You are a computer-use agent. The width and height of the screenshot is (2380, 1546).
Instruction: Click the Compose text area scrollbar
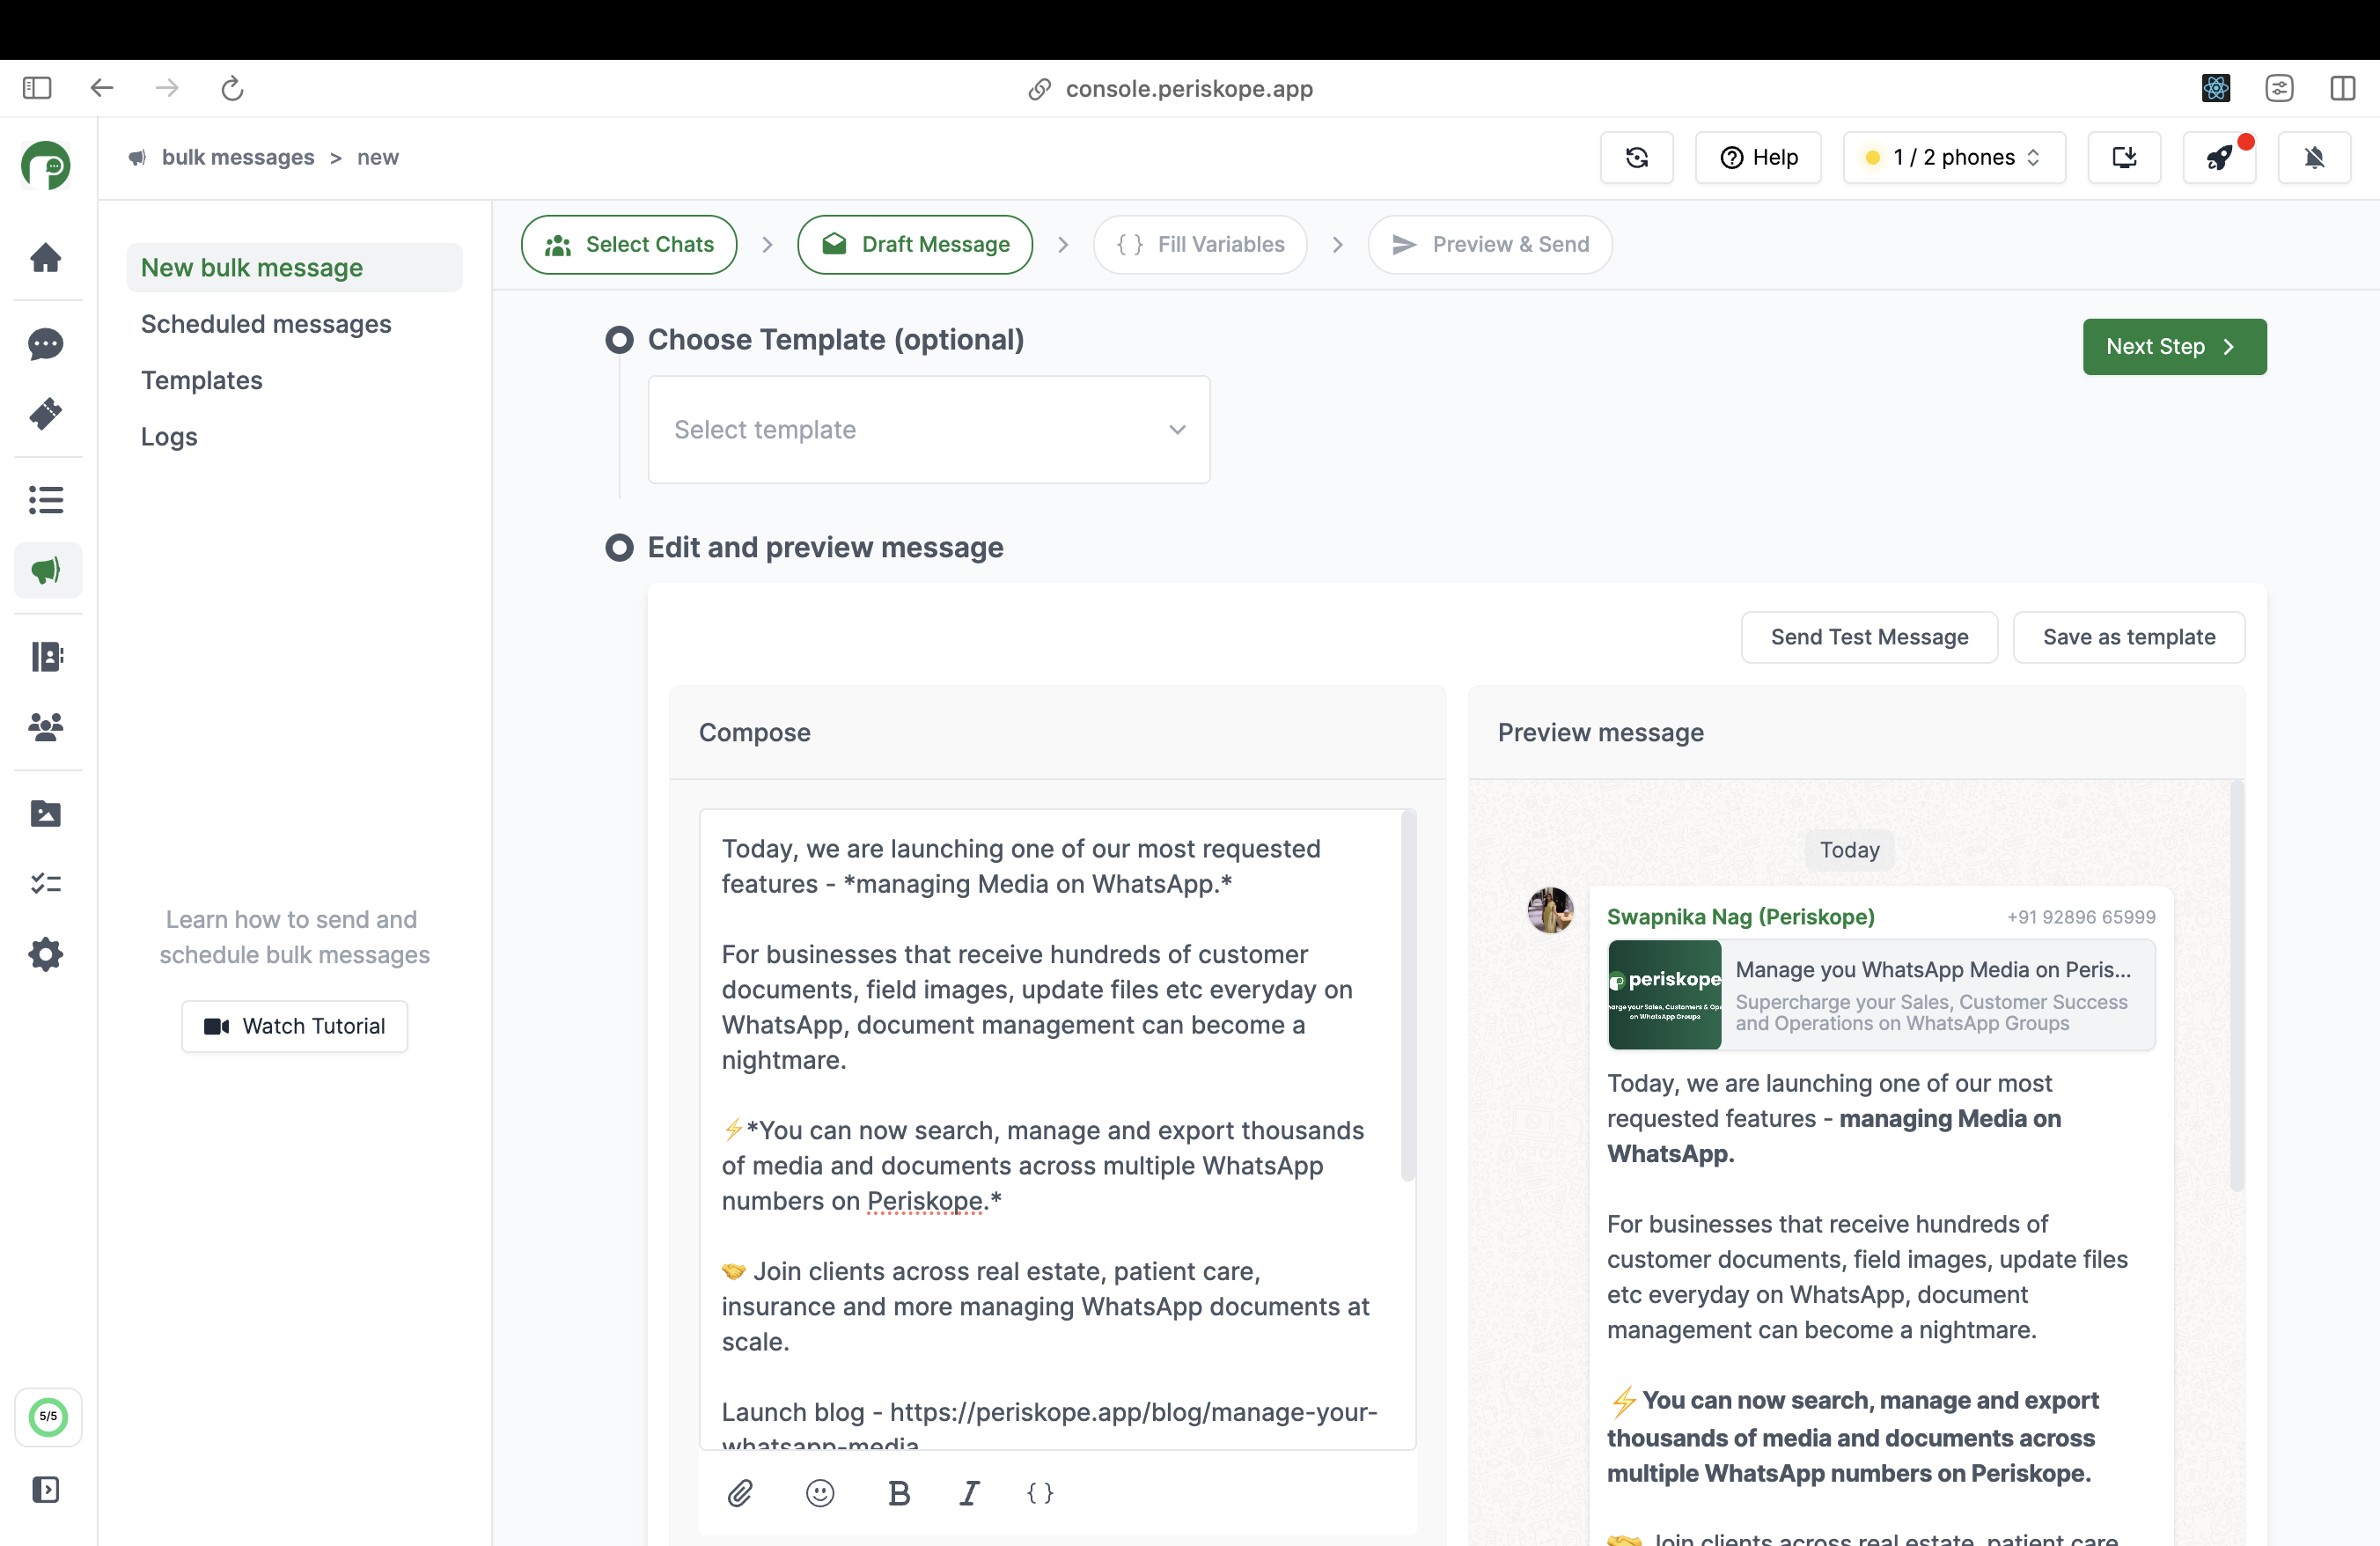[x=1407, y=995]
